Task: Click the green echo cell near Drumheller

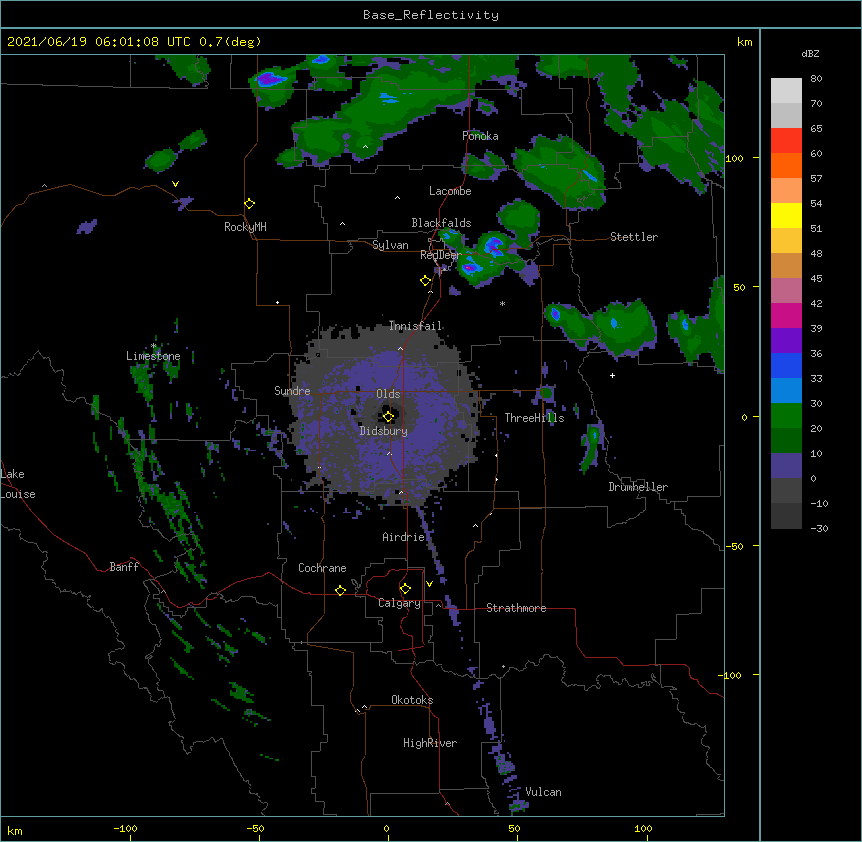Action: coord(592,446)
